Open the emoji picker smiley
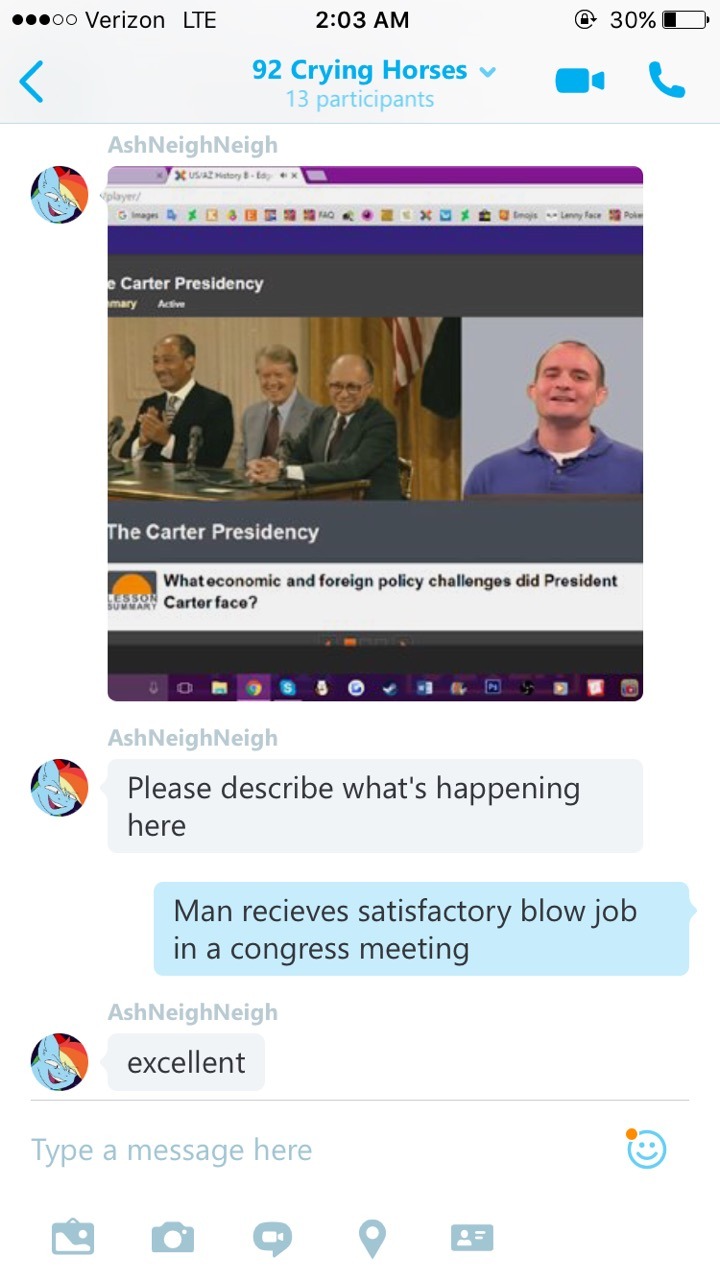This screenshot has height=1280, width=720. (646, 1149)
